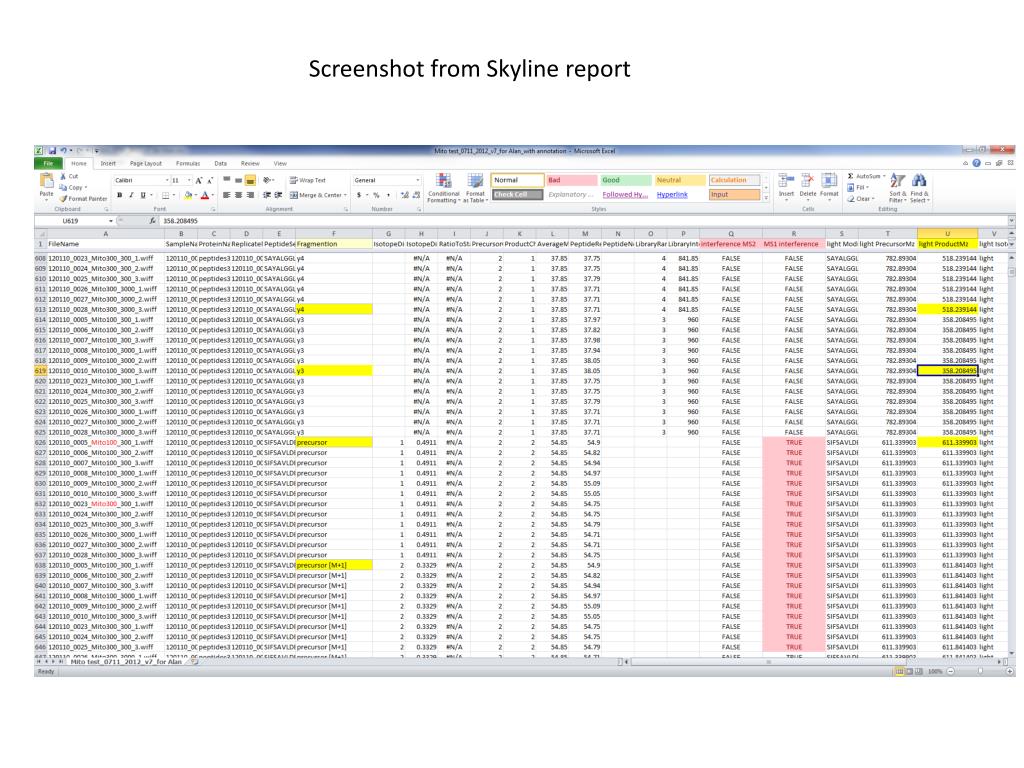Click the Find & Select binoculars icon
Viewport: 1024px width, 768px height.
pos(919,181)
